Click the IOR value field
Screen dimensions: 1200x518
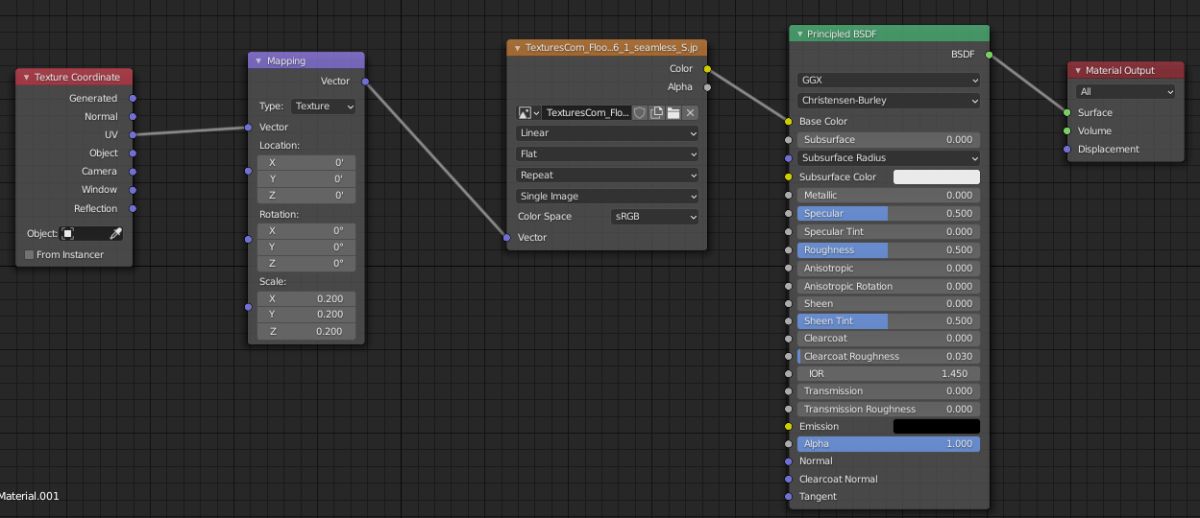[889, 373]
